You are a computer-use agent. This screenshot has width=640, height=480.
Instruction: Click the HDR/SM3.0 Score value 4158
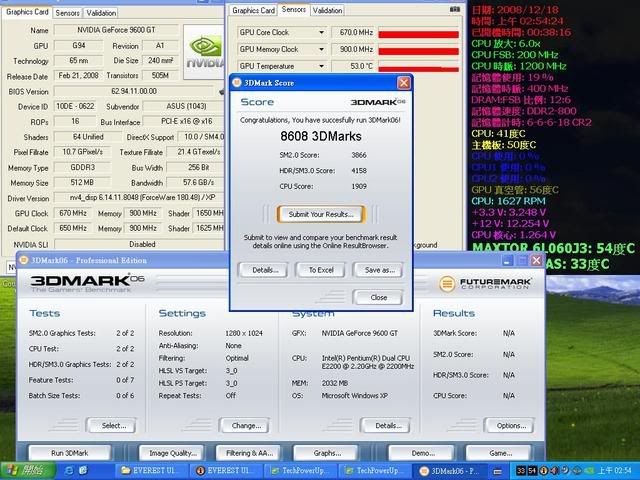pyautogui.click(x=359, y=171)
